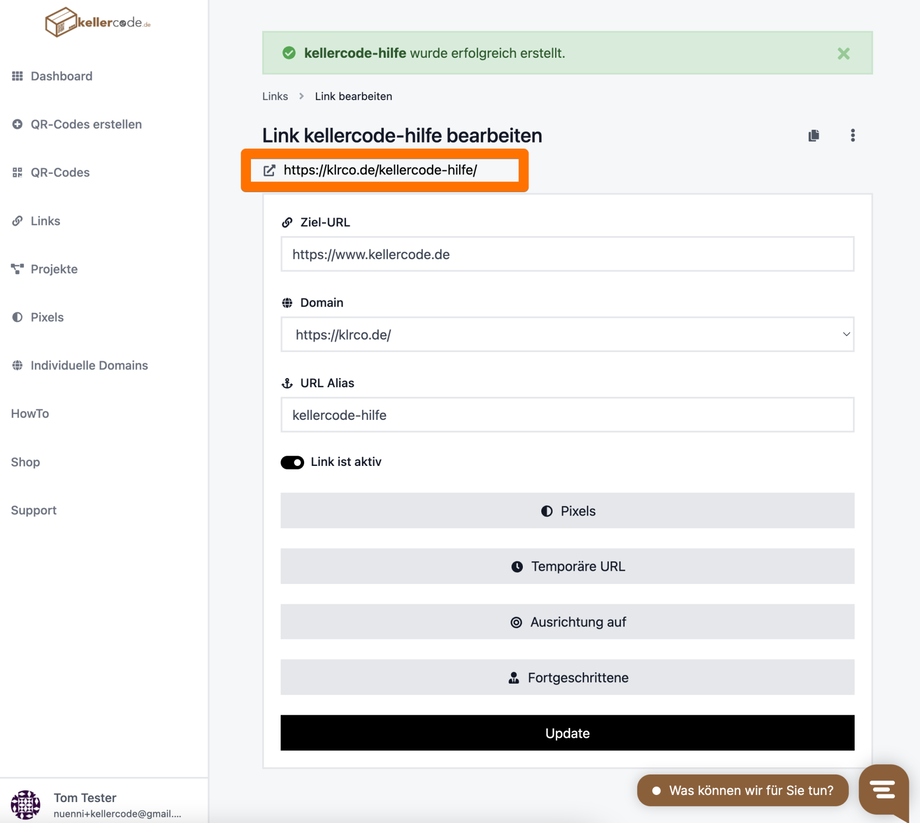Screen dimensions: 920x823
Task: Open the chat widget icon
Action: pyautogui.click(x=882, y=790)
